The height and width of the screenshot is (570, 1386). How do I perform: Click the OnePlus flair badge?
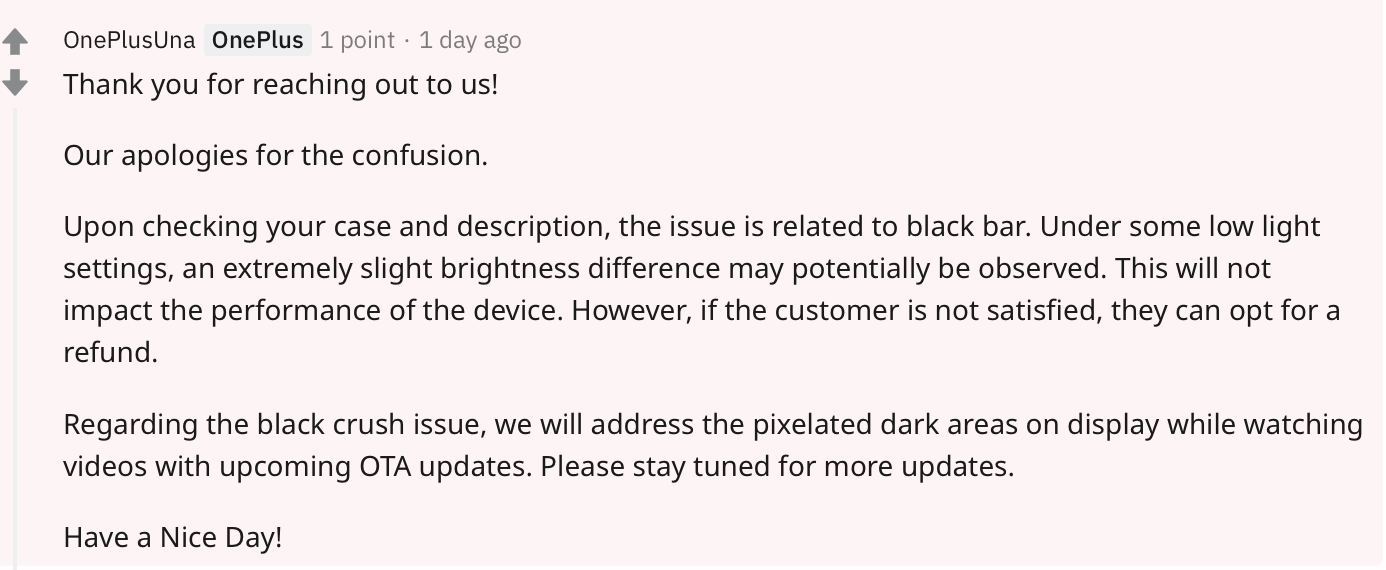(258, 40)
